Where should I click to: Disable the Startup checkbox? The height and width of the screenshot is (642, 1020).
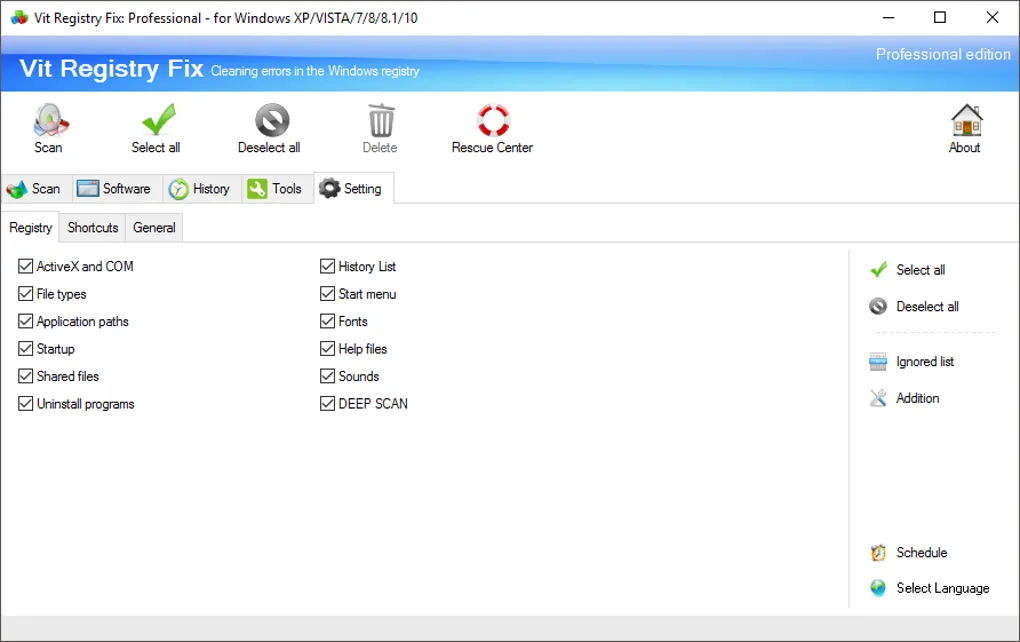point(25,348)
